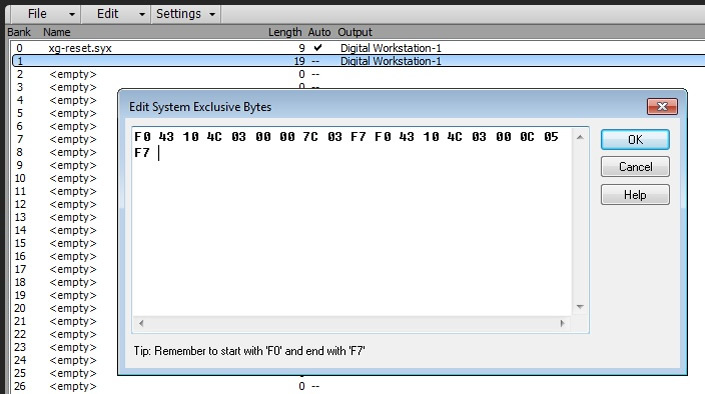Click the length value 9 of xg-reset.syx
Viewport: 705px width, 394px height.
click(x=302, y=48)
